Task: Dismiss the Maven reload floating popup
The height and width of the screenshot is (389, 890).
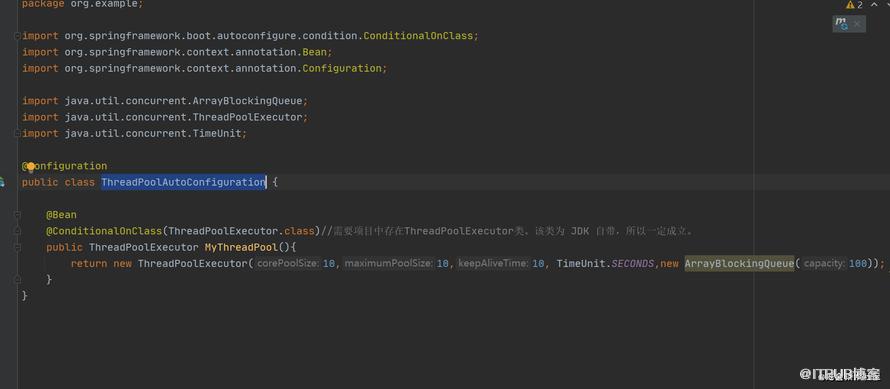Action: point(857,24)
